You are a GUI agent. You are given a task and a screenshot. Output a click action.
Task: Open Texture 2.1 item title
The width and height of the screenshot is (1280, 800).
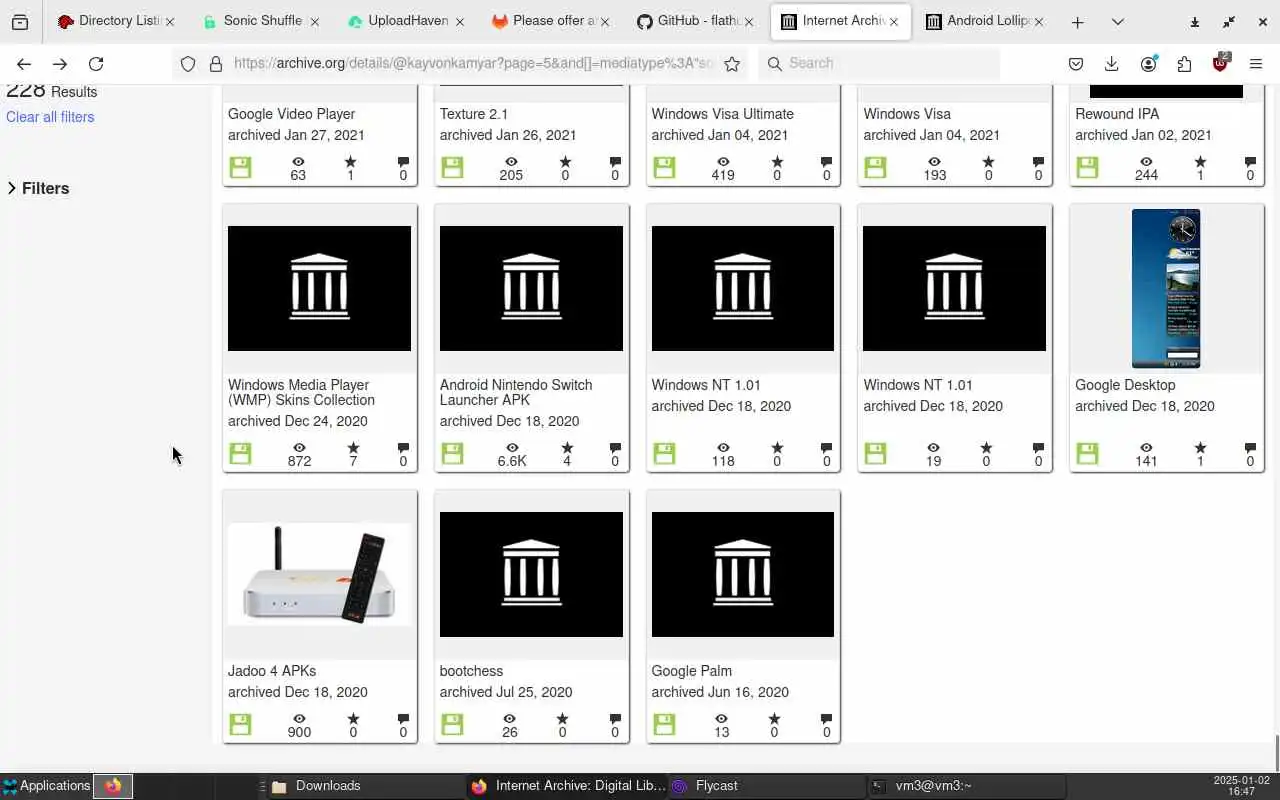coord(474,114)
